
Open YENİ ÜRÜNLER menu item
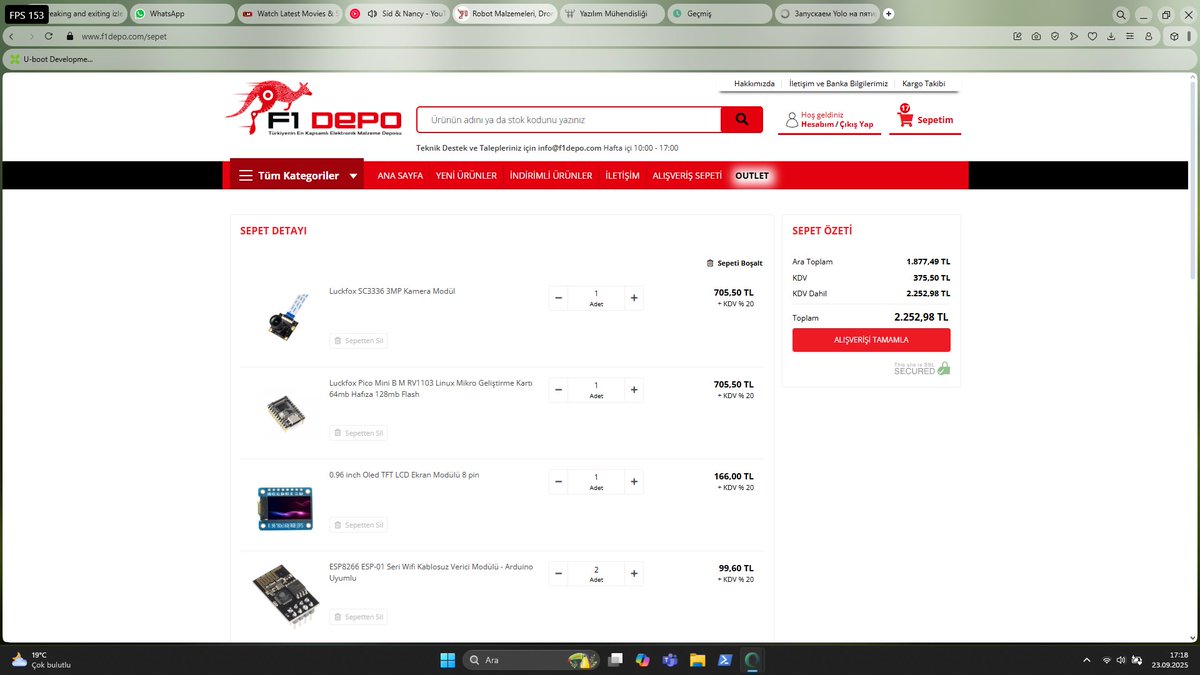(x=466, y=176)
